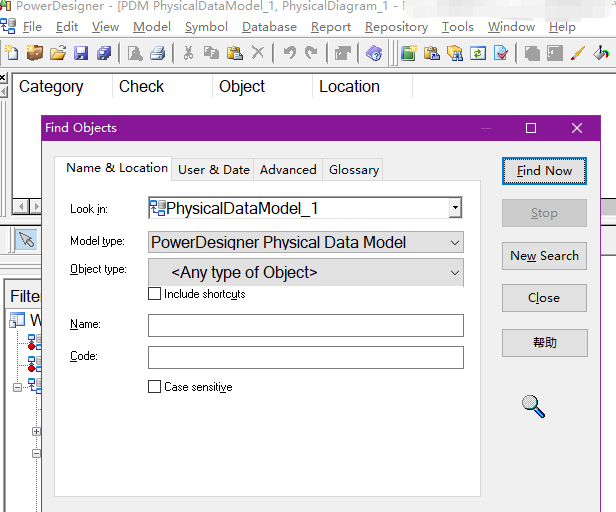The image size is (616, 512).
Task: Collapse the lowest minus node in tree
Action: point(36,454)
